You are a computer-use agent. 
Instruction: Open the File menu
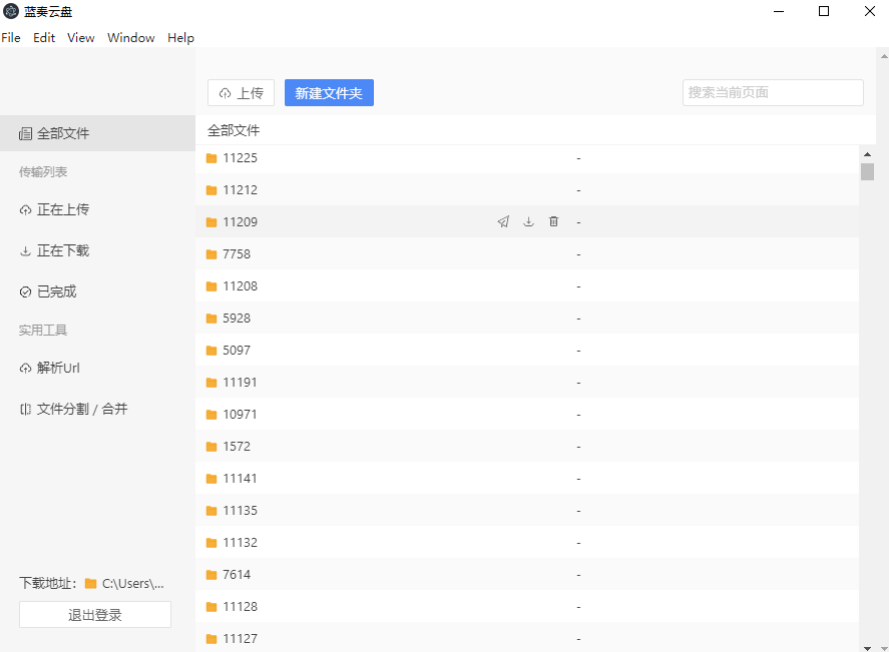coord(11,37)
